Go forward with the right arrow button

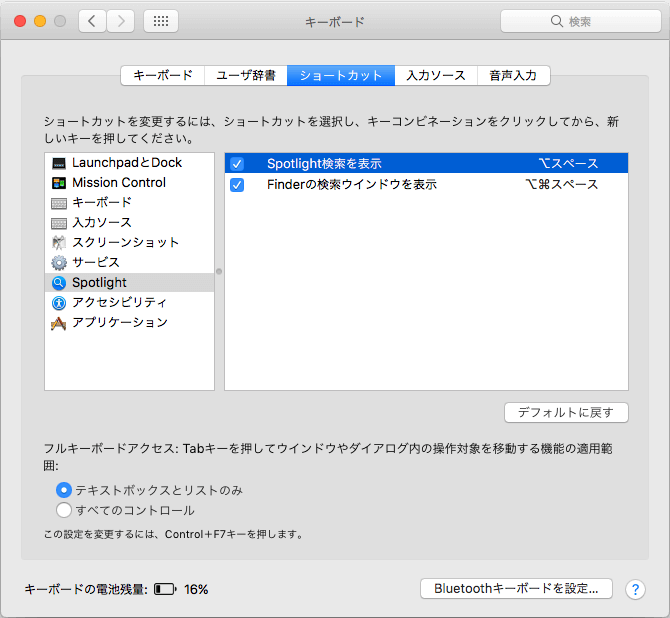tap(121, 21)
